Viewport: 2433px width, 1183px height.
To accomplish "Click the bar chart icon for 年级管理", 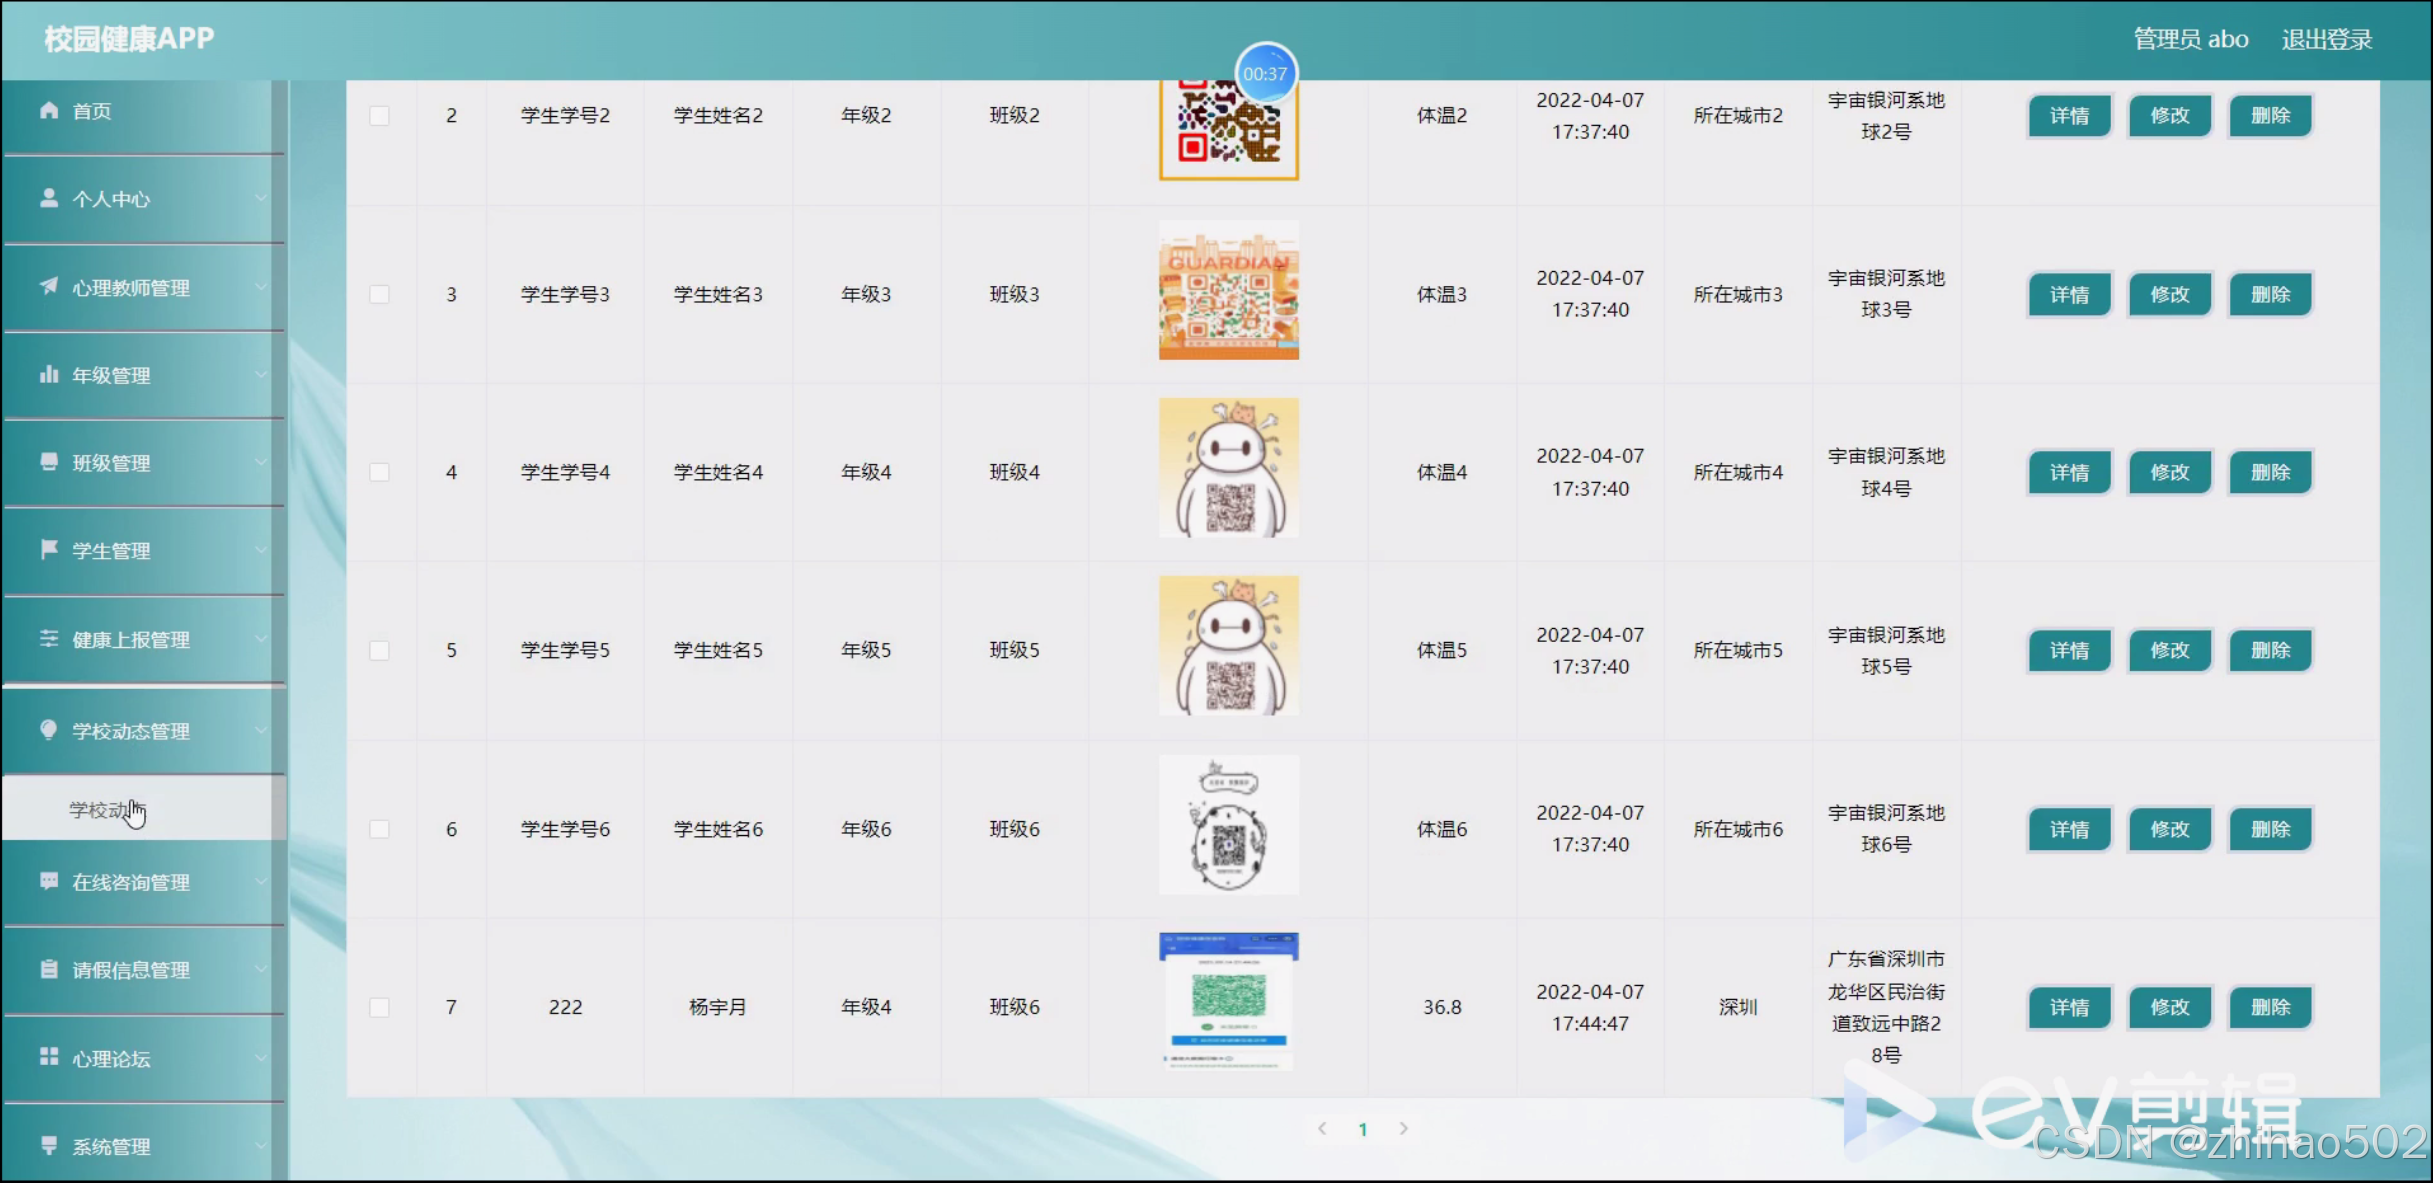I will [48, 375].
